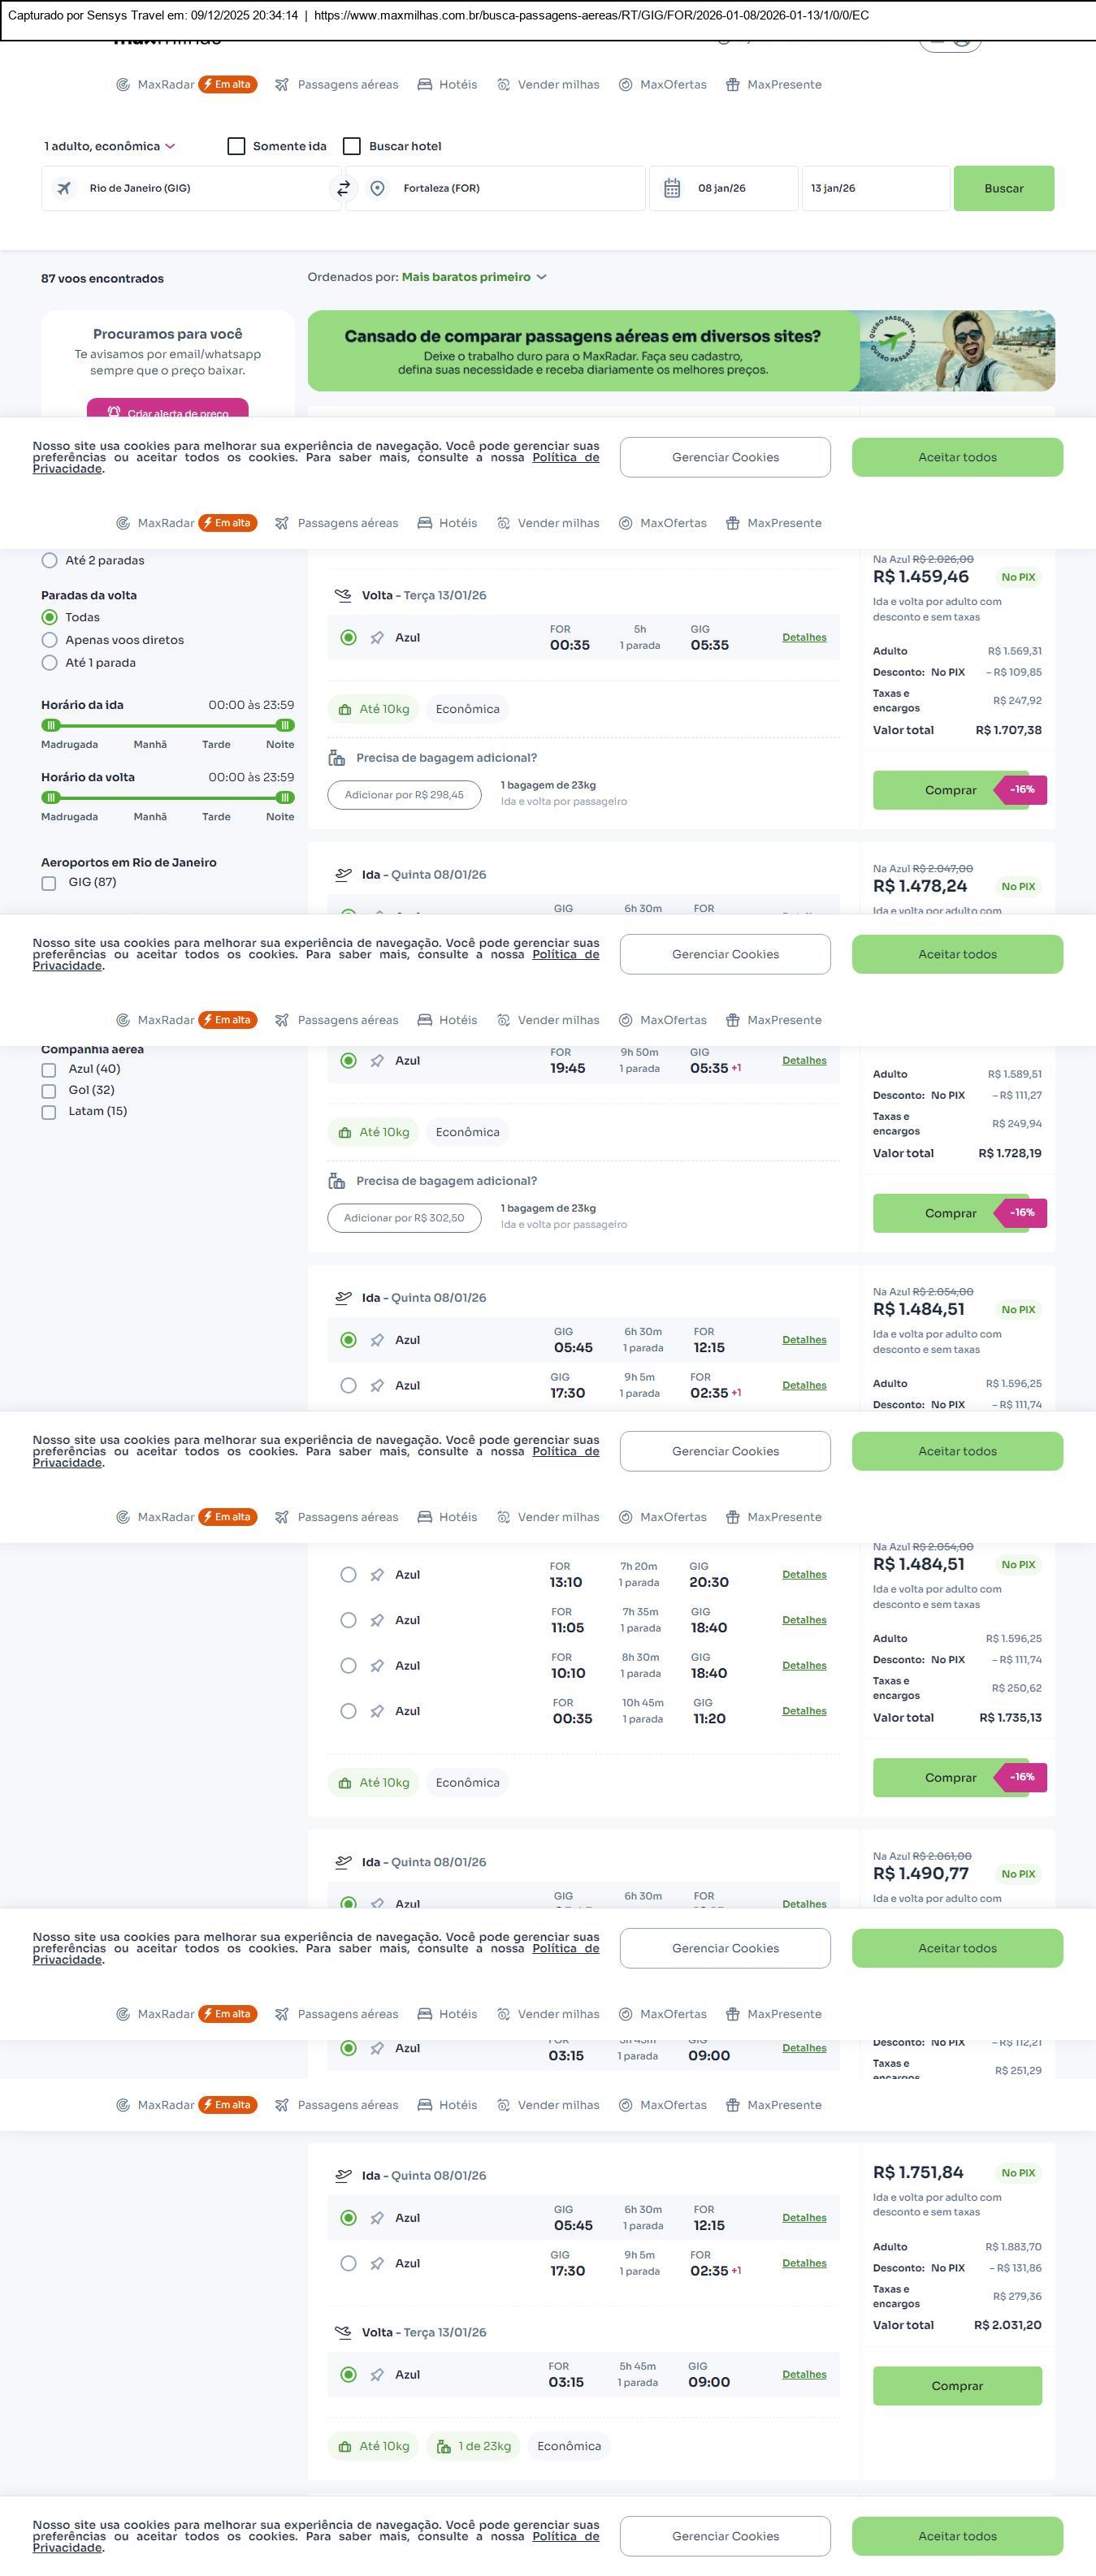Click the swap origin and destination arrows icon

coord(343,188)
